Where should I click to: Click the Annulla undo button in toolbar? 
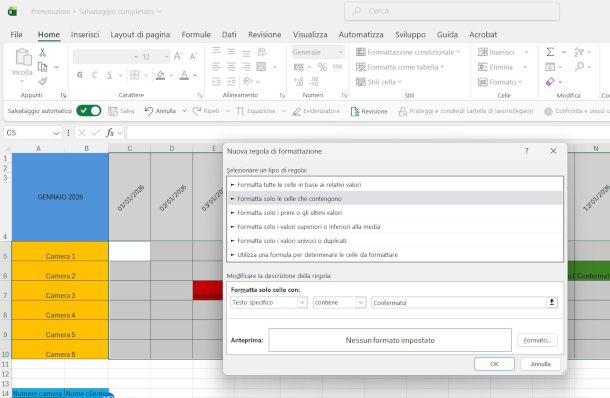(x=160, y=111)
